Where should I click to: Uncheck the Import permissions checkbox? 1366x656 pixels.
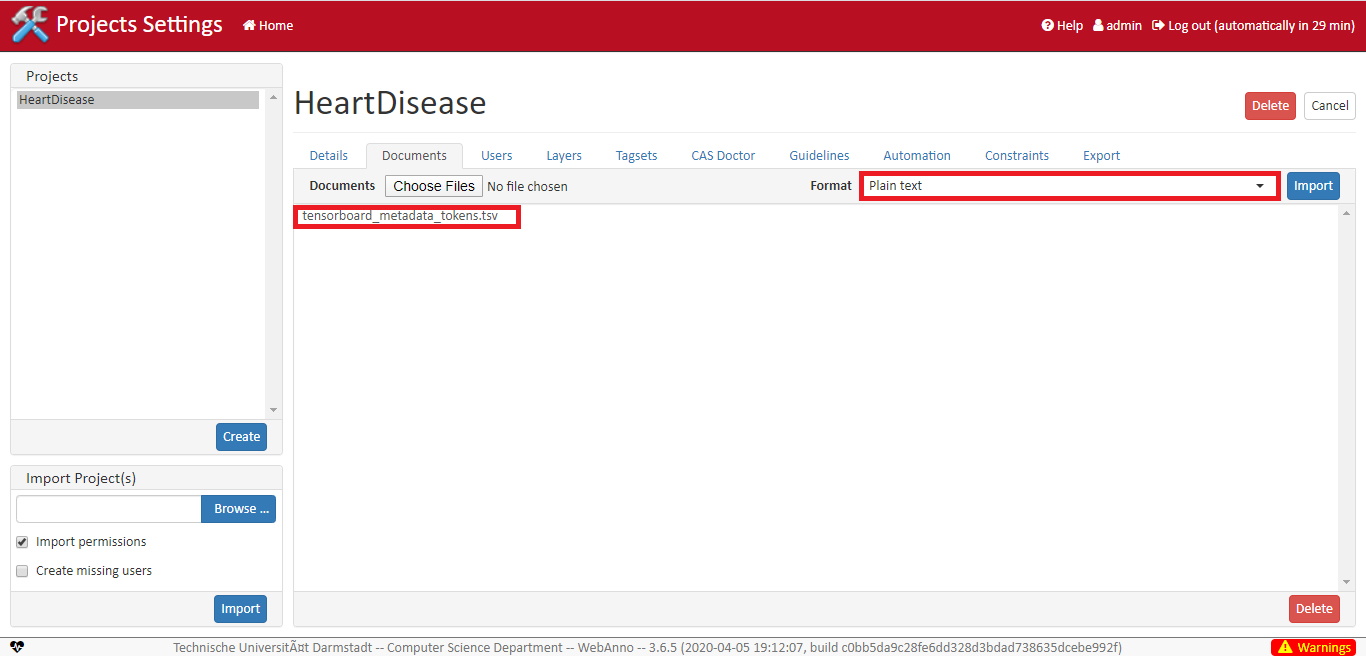tap(21, 541)
